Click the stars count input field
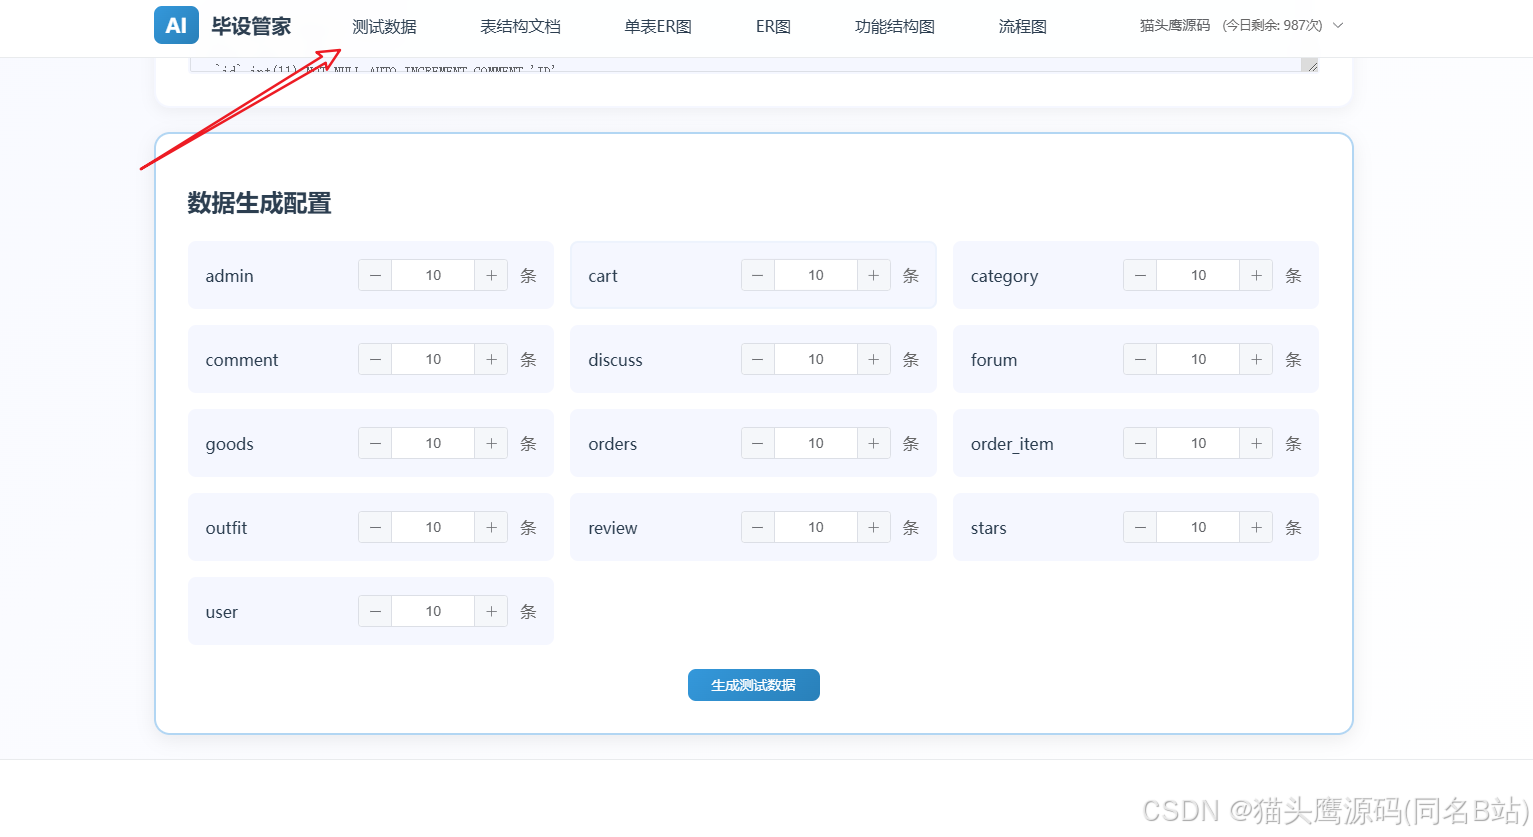This screenshot has height=837, width=1533. click(x=1198, y=527)
